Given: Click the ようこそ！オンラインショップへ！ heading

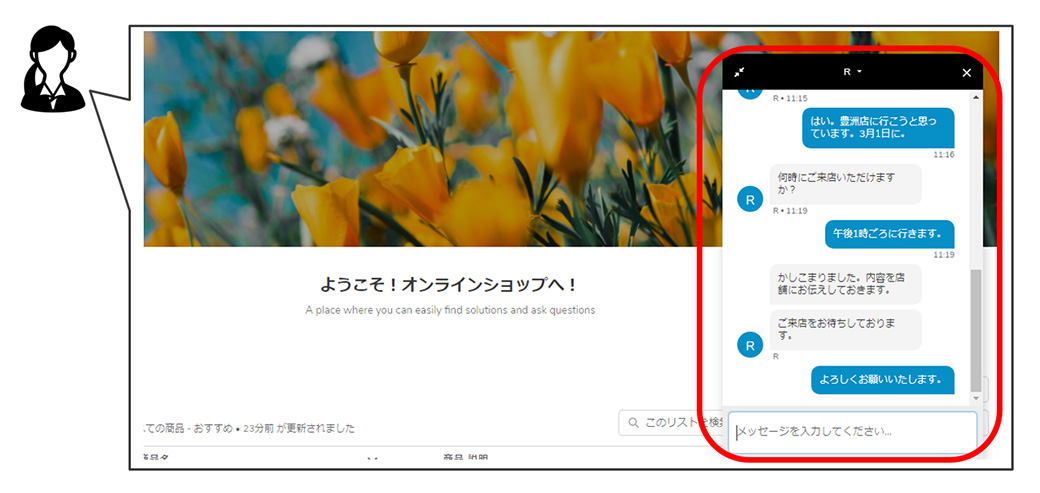Looking at the screenshot, I should point(449,284).
